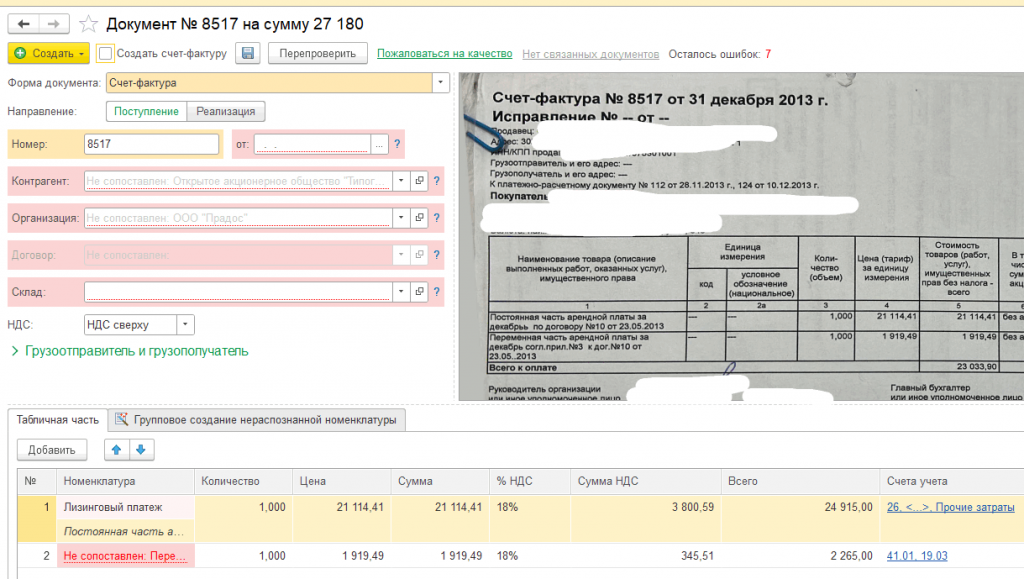Open the Пожаловаться на качество link
This screenshot has width=1024, height=579.
[x=445, y=54]
